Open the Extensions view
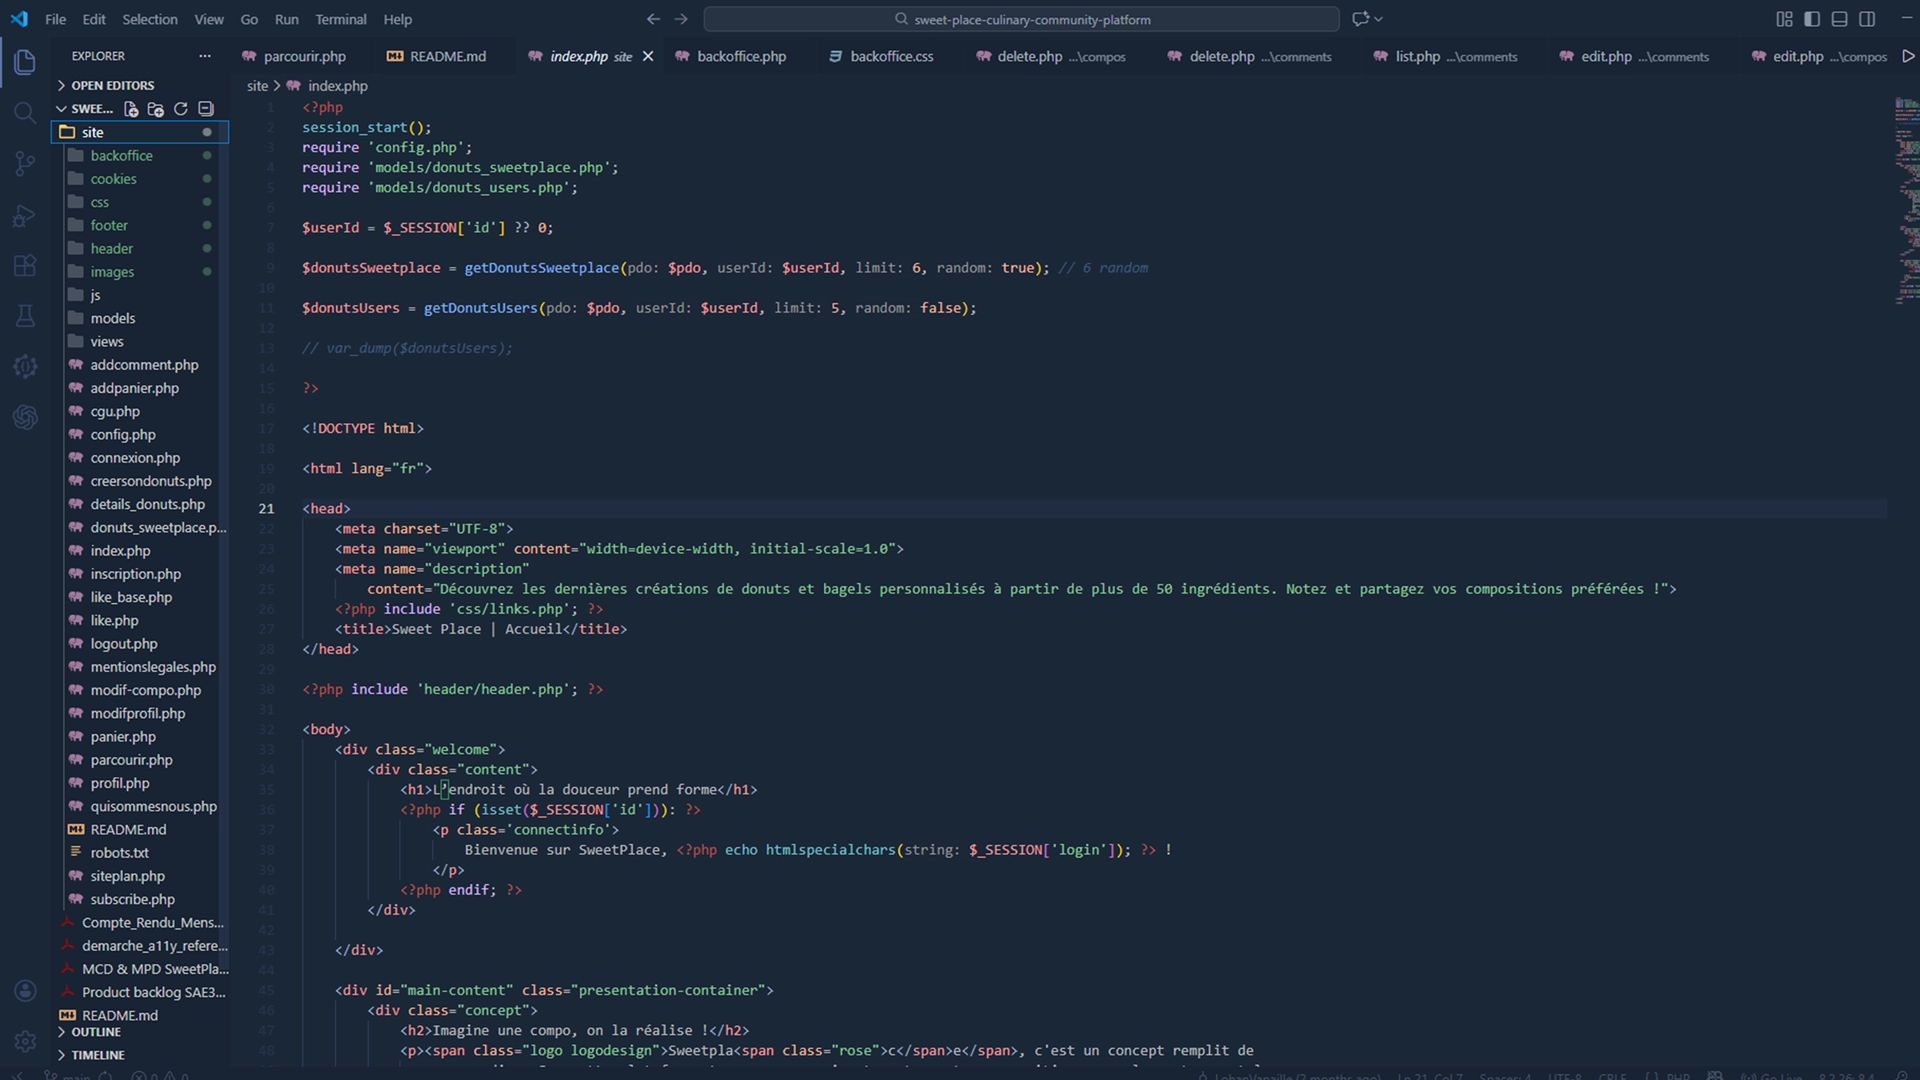Screen dimensions: 1920x1080 (25, 266)
